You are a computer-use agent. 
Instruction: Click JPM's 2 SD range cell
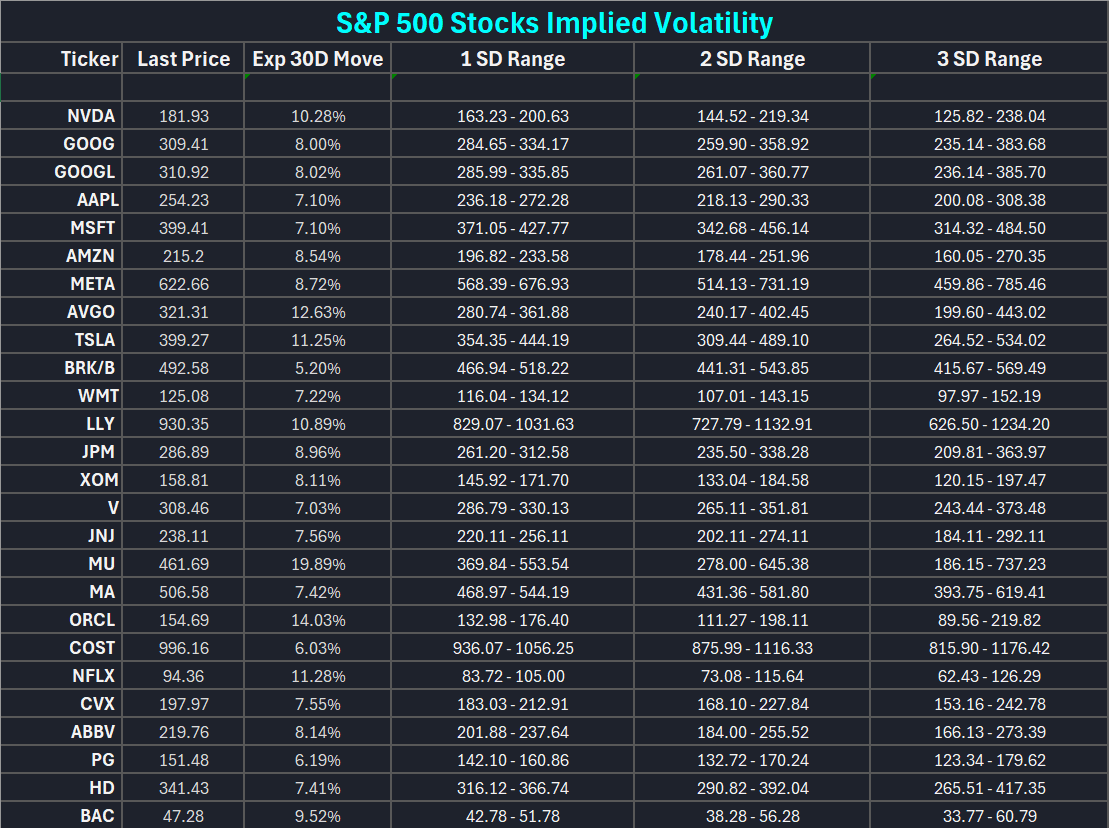coord(752,452)
